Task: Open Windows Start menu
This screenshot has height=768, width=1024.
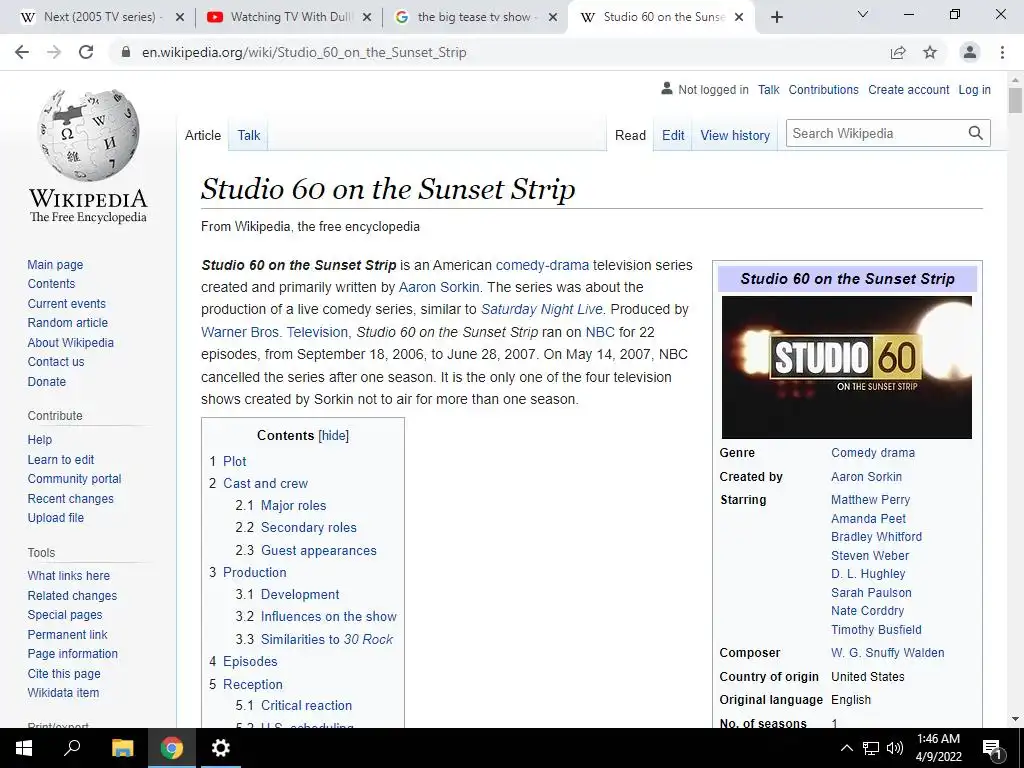Action: pos(24,748)
